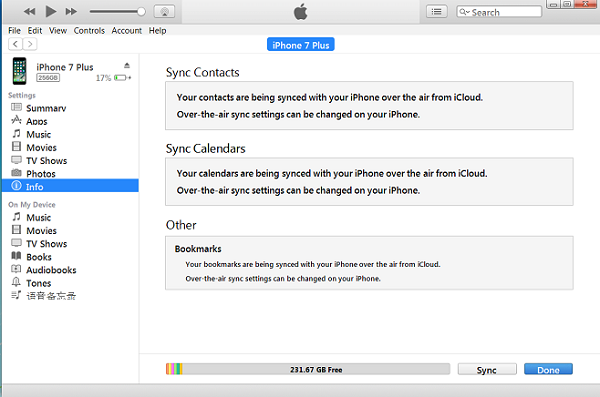
Task: Click the Done button
Action: click(x=548, y=369)
